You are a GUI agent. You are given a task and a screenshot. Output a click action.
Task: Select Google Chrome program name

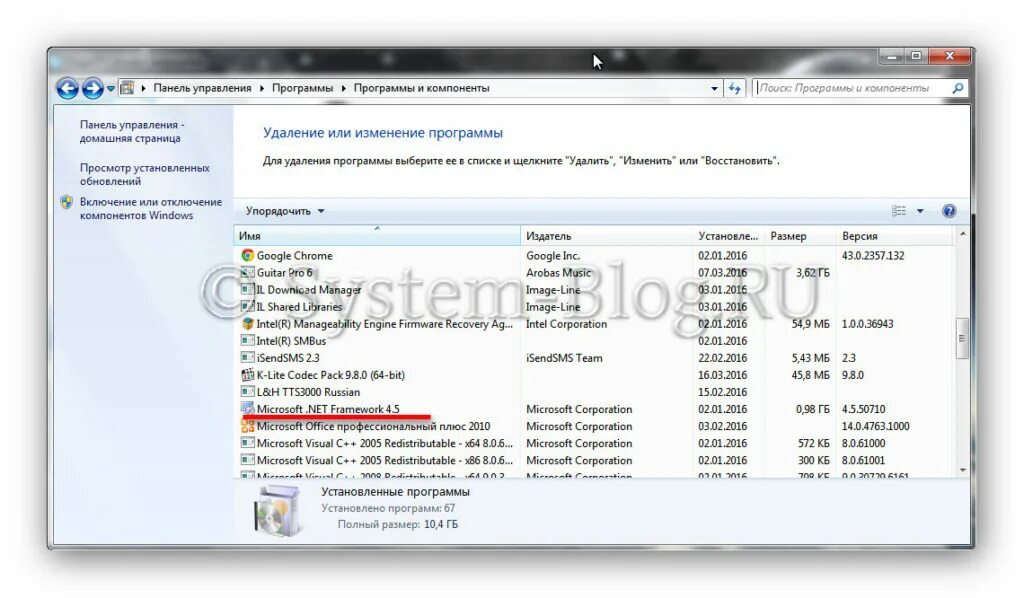[295, 255]
